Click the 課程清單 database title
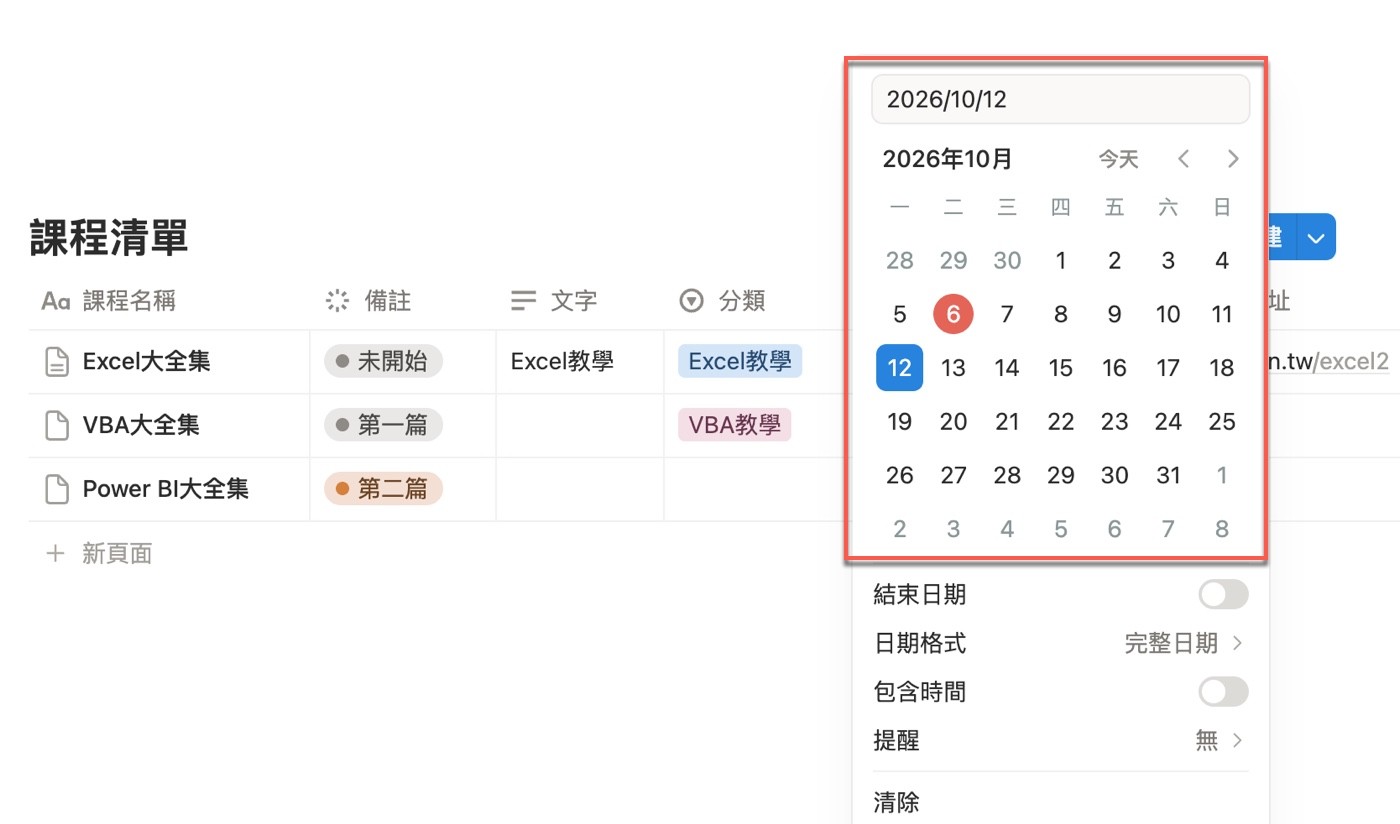Image resolution: width=1400 pixels, height=824 pixels. (x=109, y=238)
